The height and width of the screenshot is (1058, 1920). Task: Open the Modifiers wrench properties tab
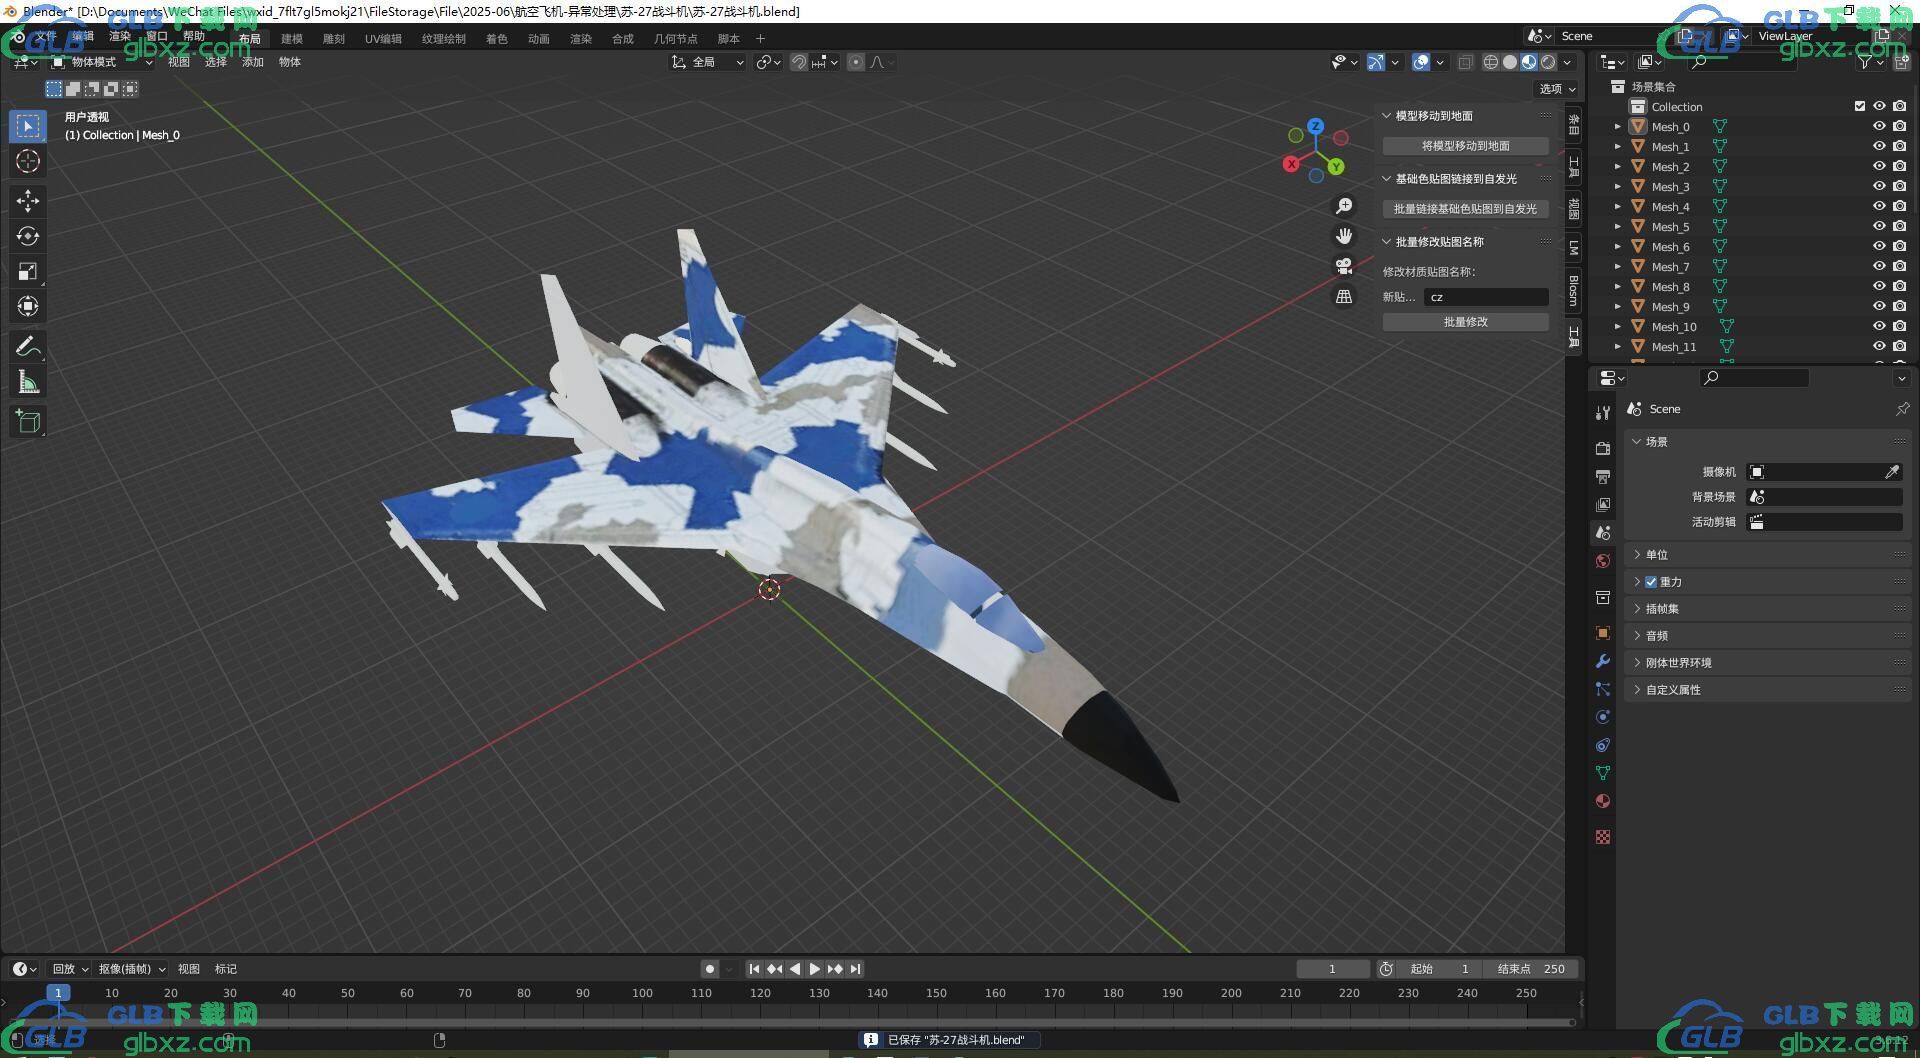coord(1603,661)
